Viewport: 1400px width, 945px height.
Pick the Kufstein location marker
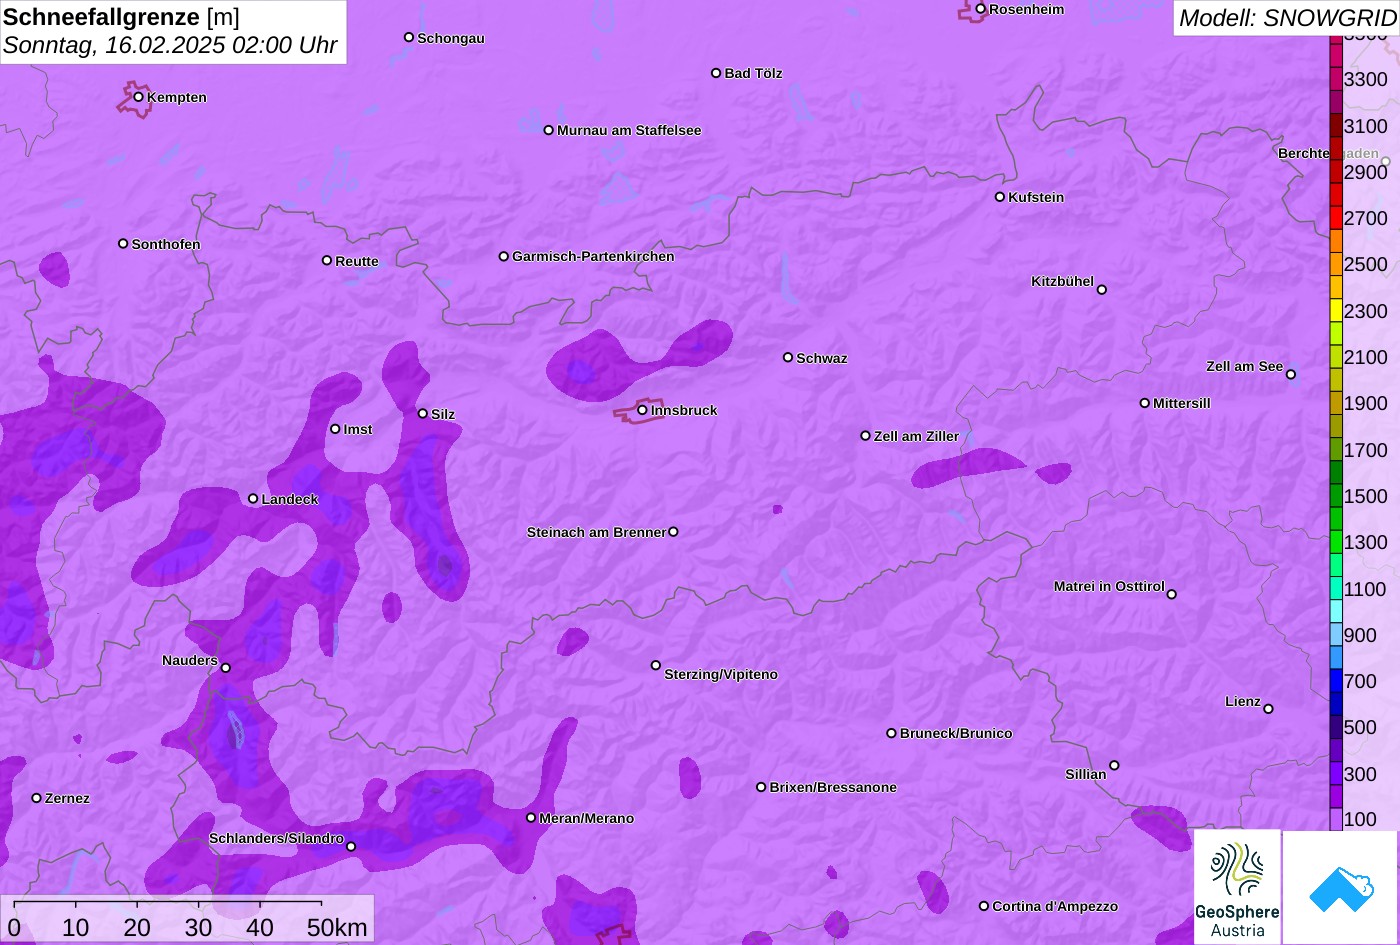1000,197
